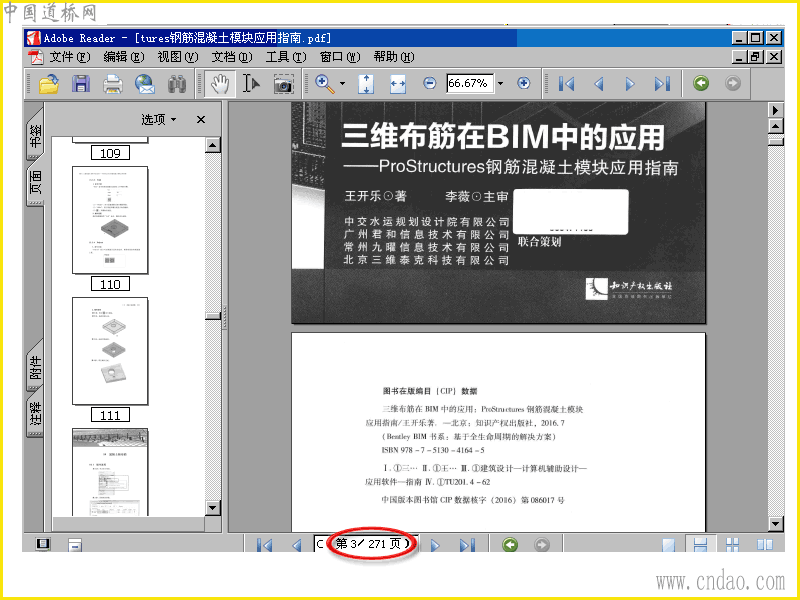Switch to Facing pages layout
This screenshot has width=800, height=600.
coord(765,544)
